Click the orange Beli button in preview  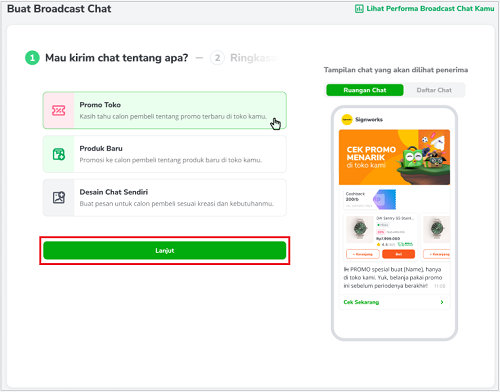click(x=398, y=254)
